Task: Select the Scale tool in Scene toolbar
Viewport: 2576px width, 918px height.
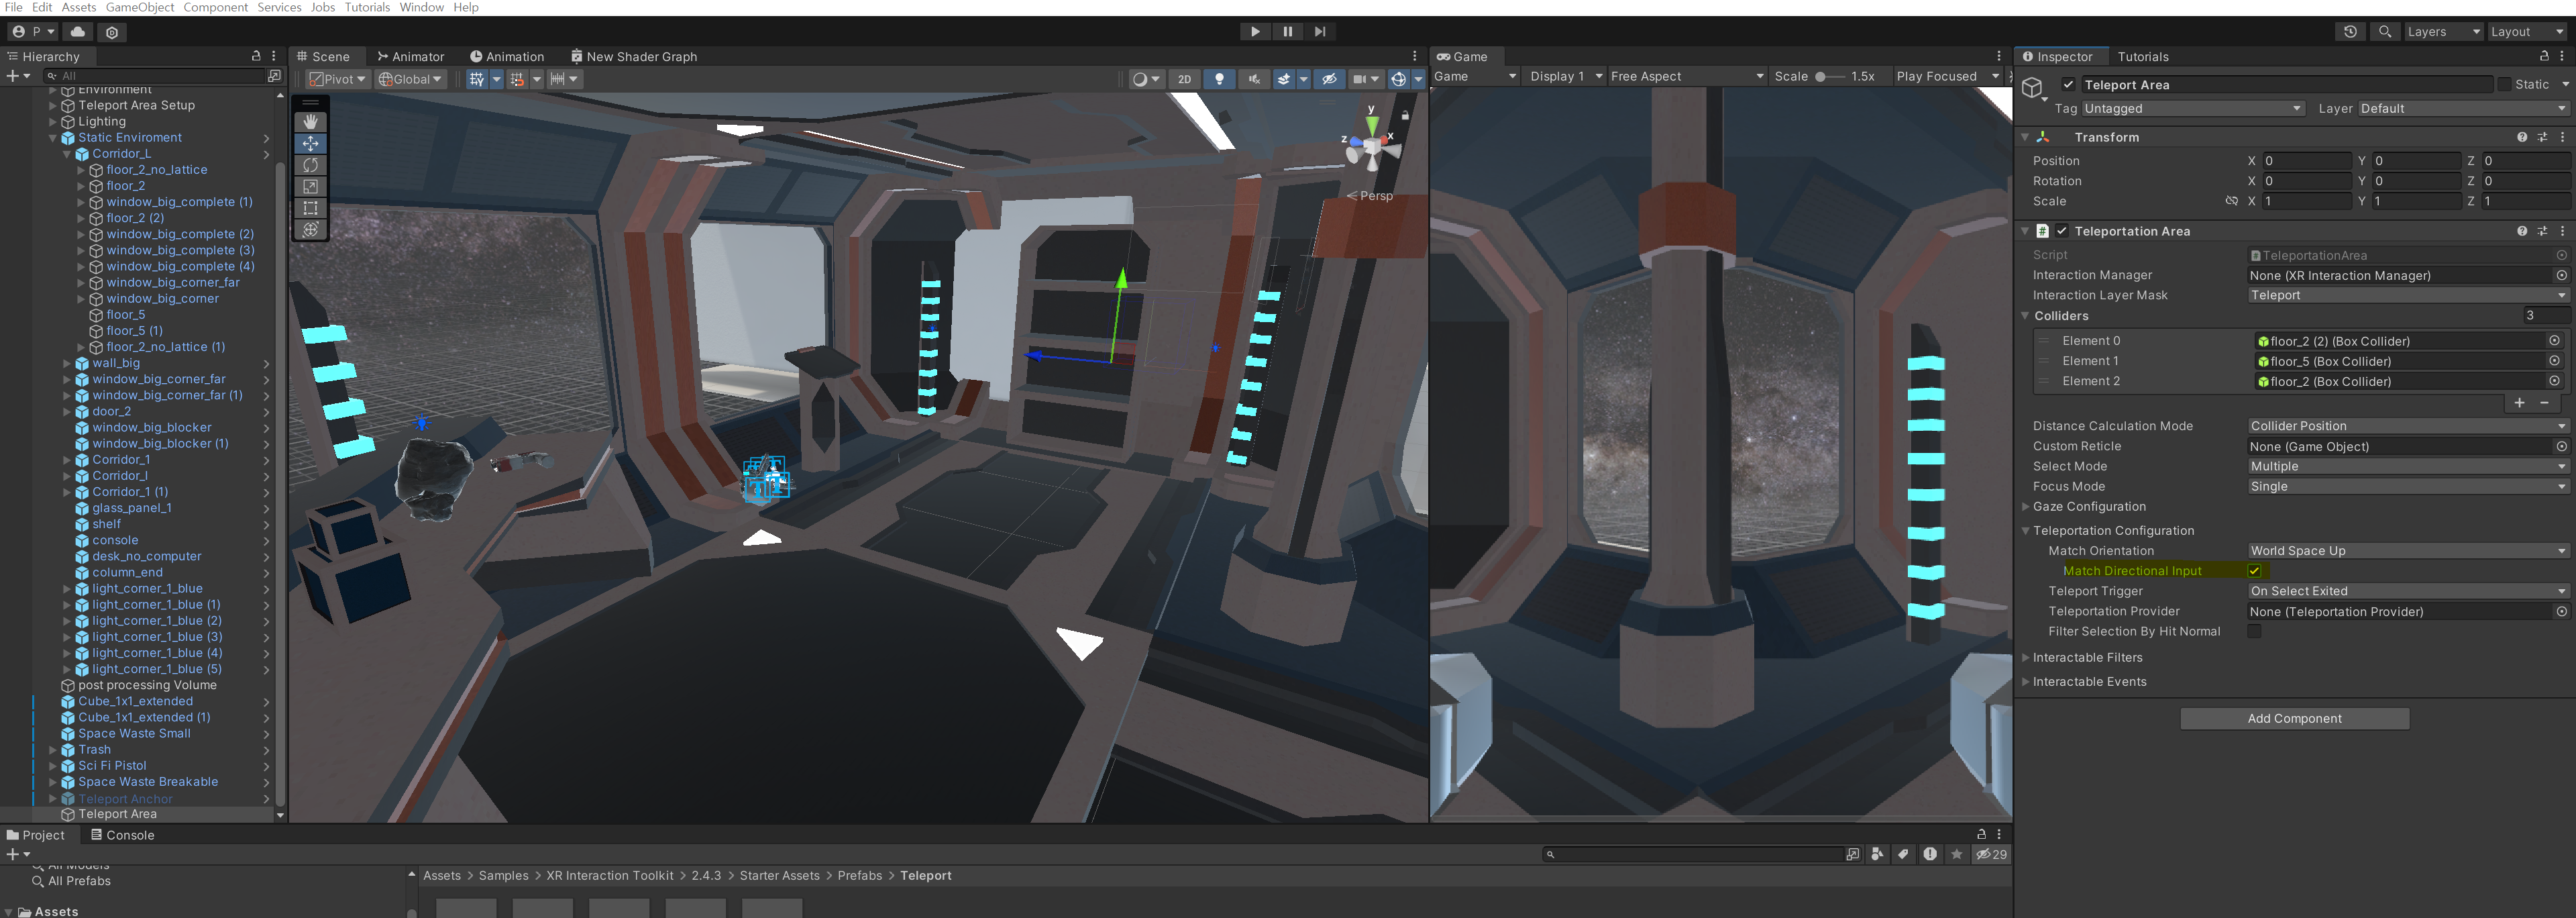Action: pos(310,187)
